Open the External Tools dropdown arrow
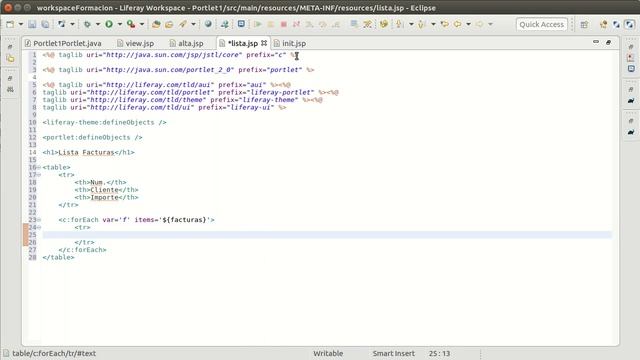Image resolution: width=640 pixels, height=360 pixels. click(142, 24)
